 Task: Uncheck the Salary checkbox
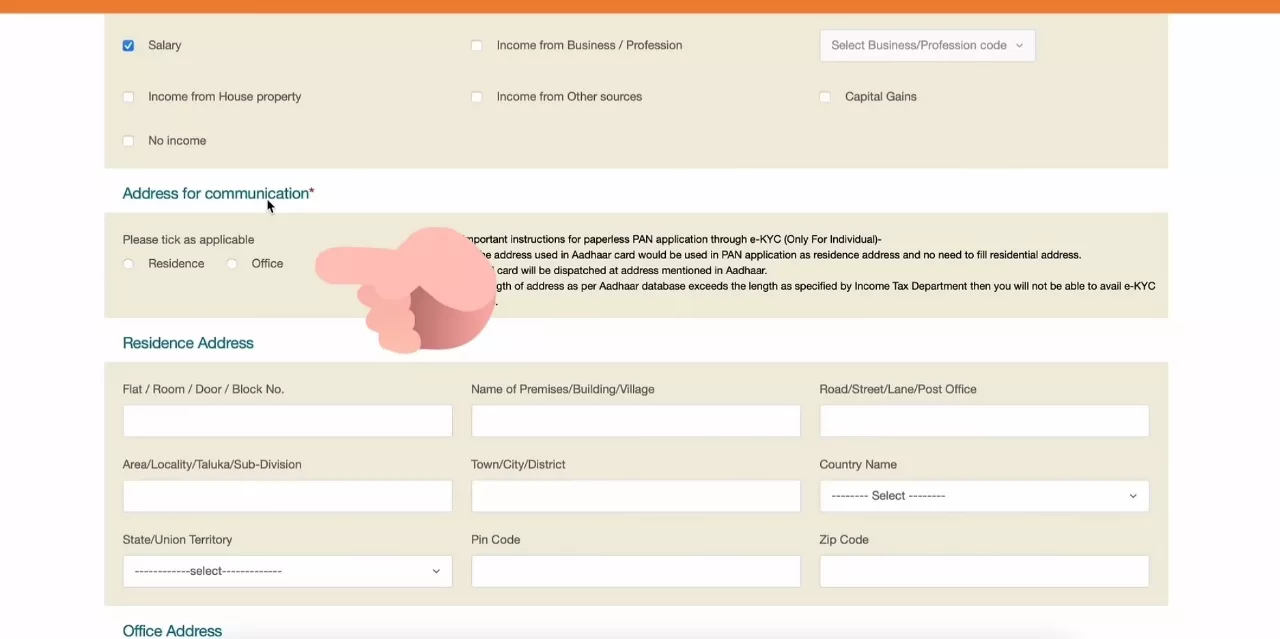128,46
